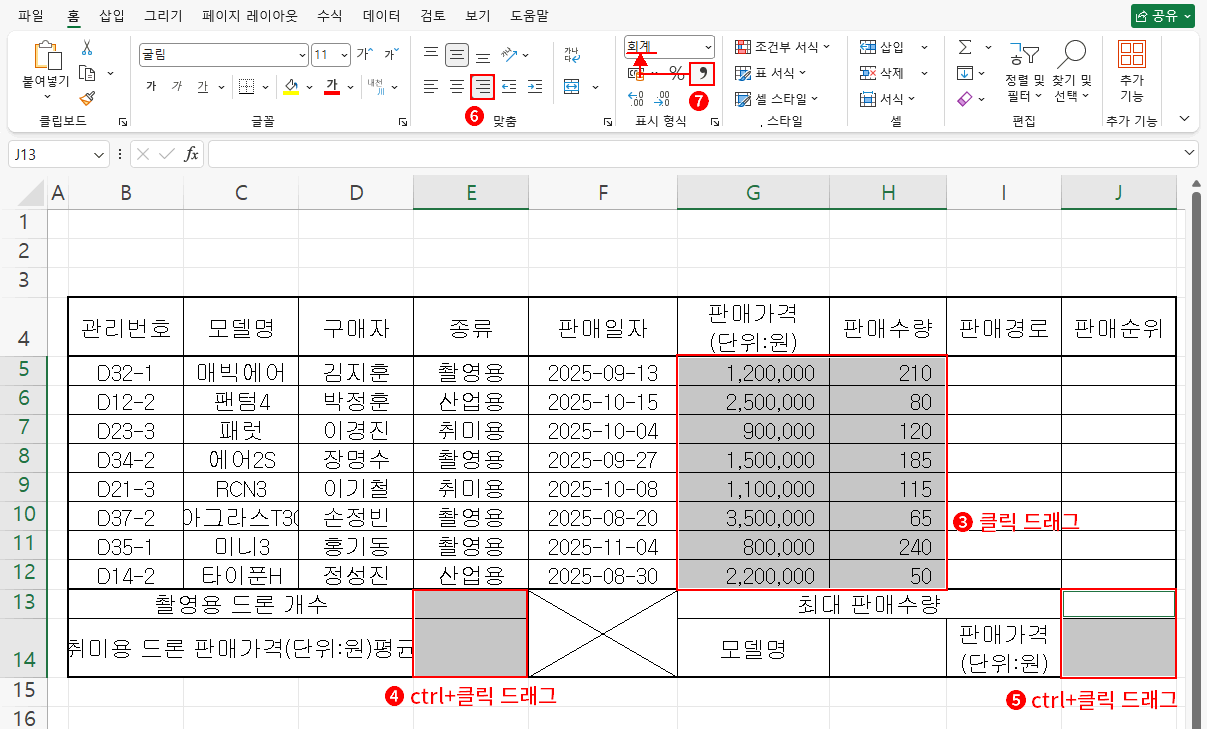
Task: Toggle italic formatting
Action: click(x=178, y=87)
